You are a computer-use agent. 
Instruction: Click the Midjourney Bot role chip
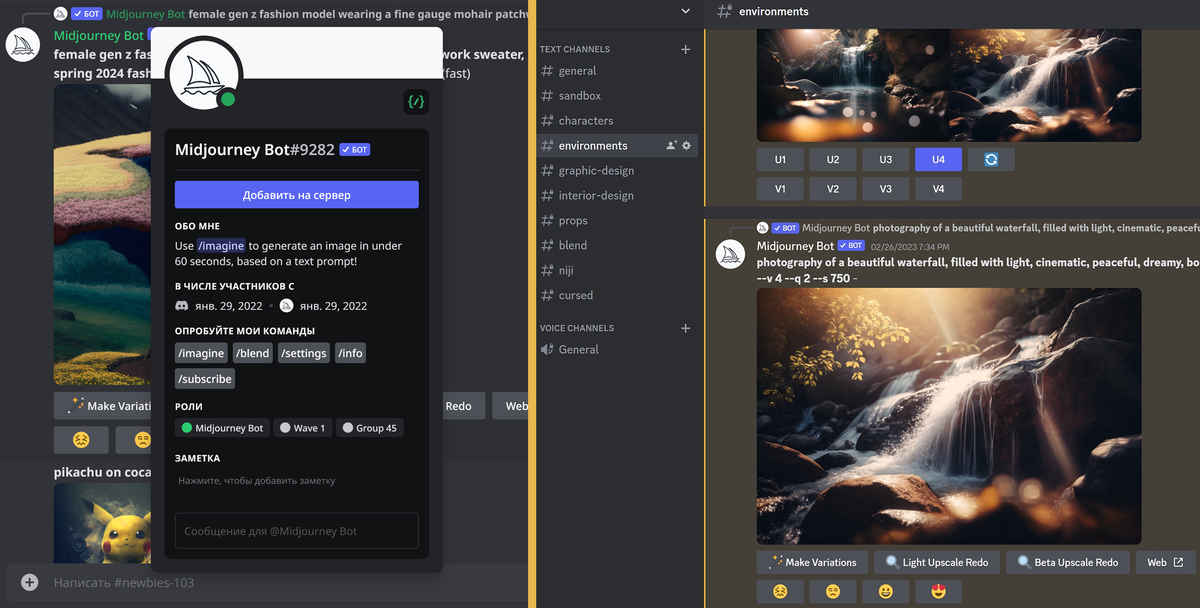[x=222, y=428]
